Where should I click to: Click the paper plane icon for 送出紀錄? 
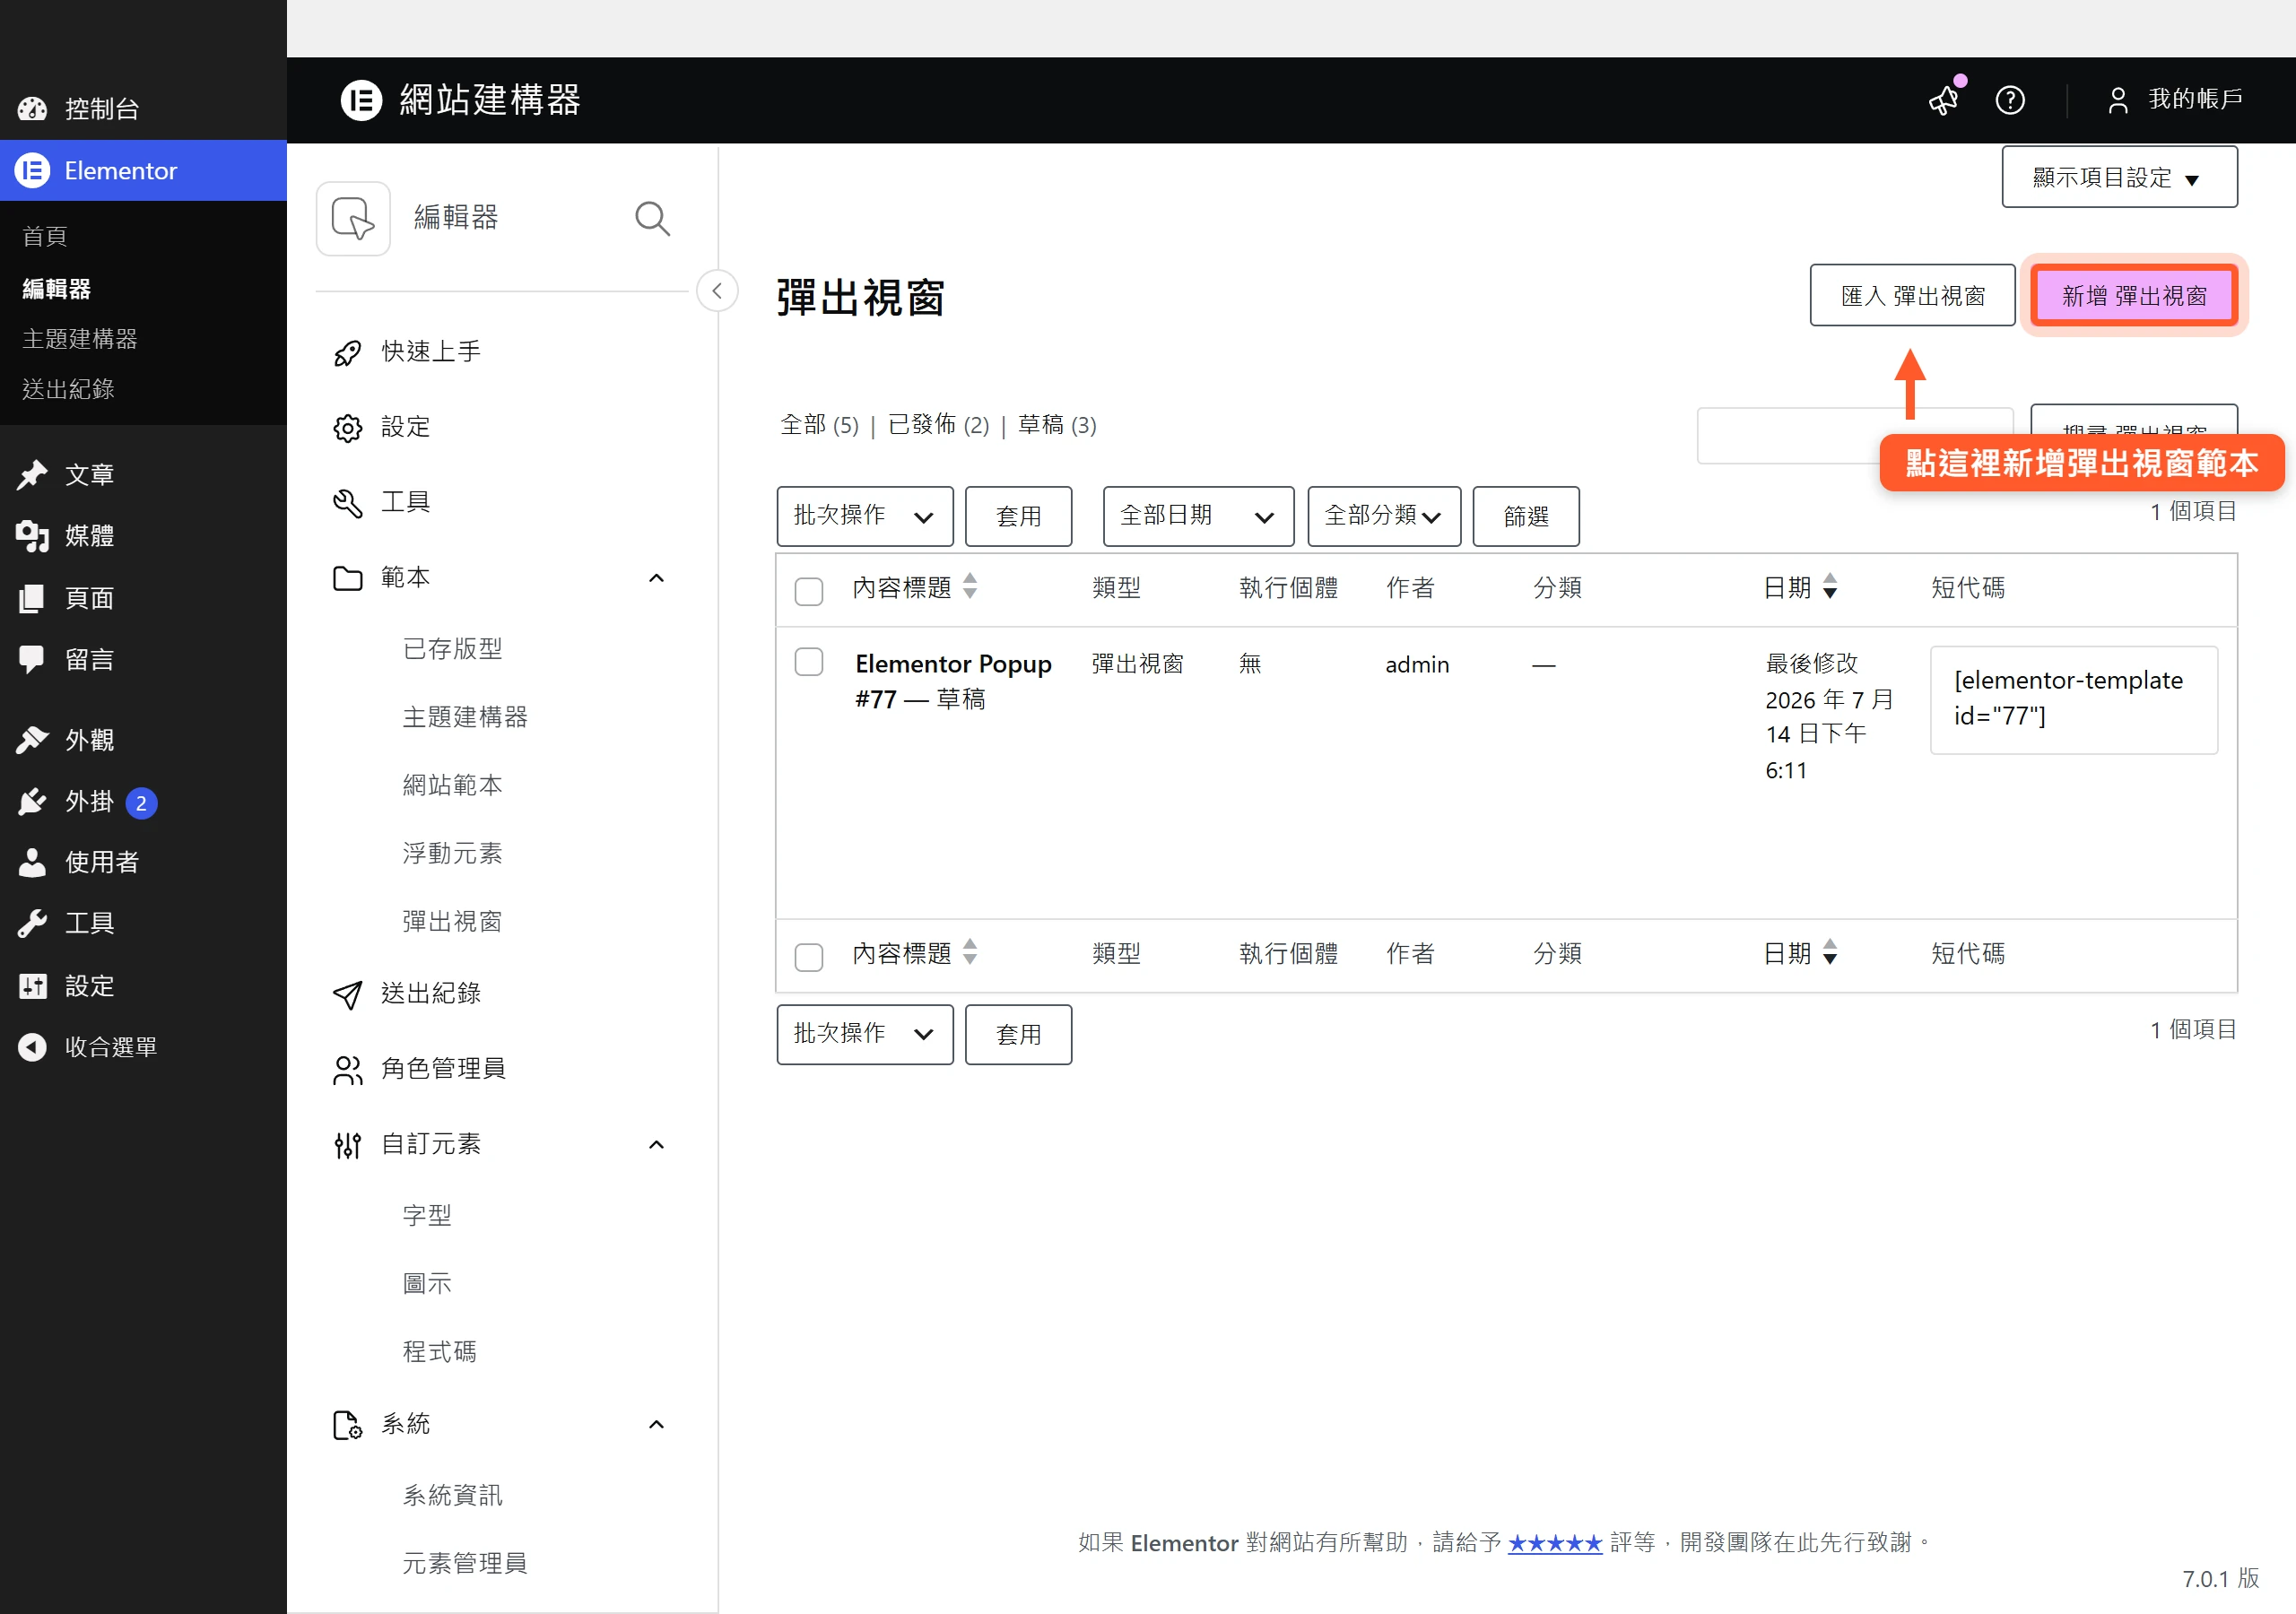coord(347,994)
